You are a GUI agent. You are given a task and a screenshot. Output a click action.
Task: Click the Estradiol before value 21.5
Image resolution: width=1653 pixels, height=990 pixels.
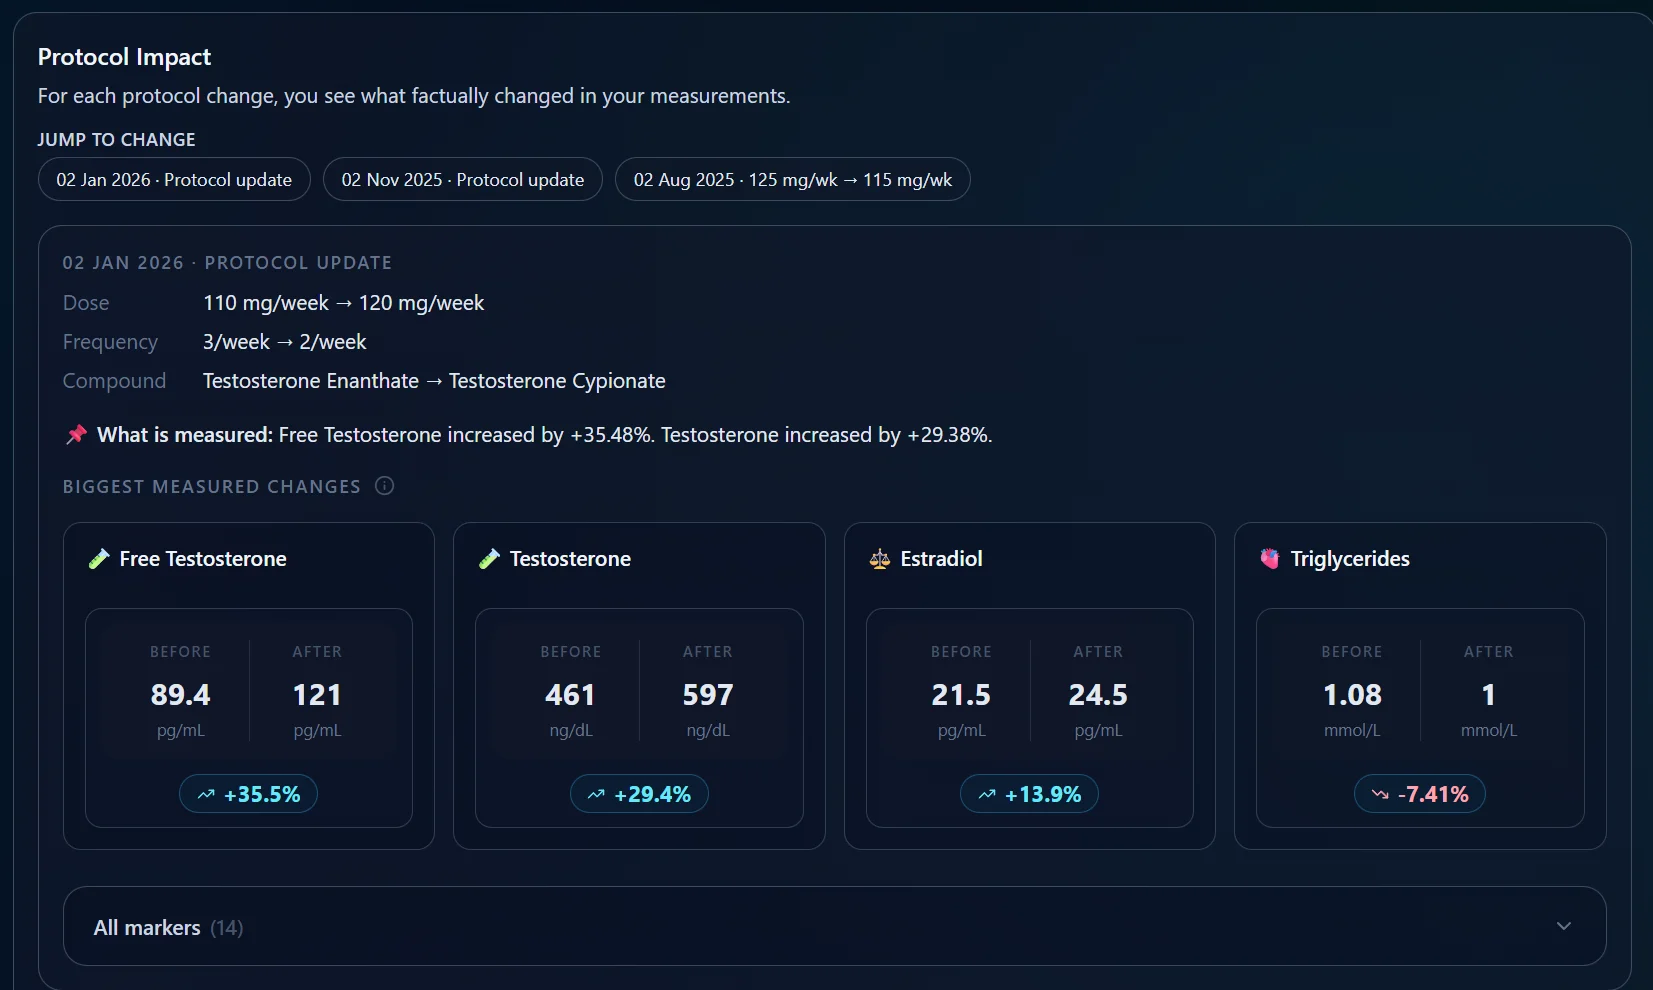(961, 695)
